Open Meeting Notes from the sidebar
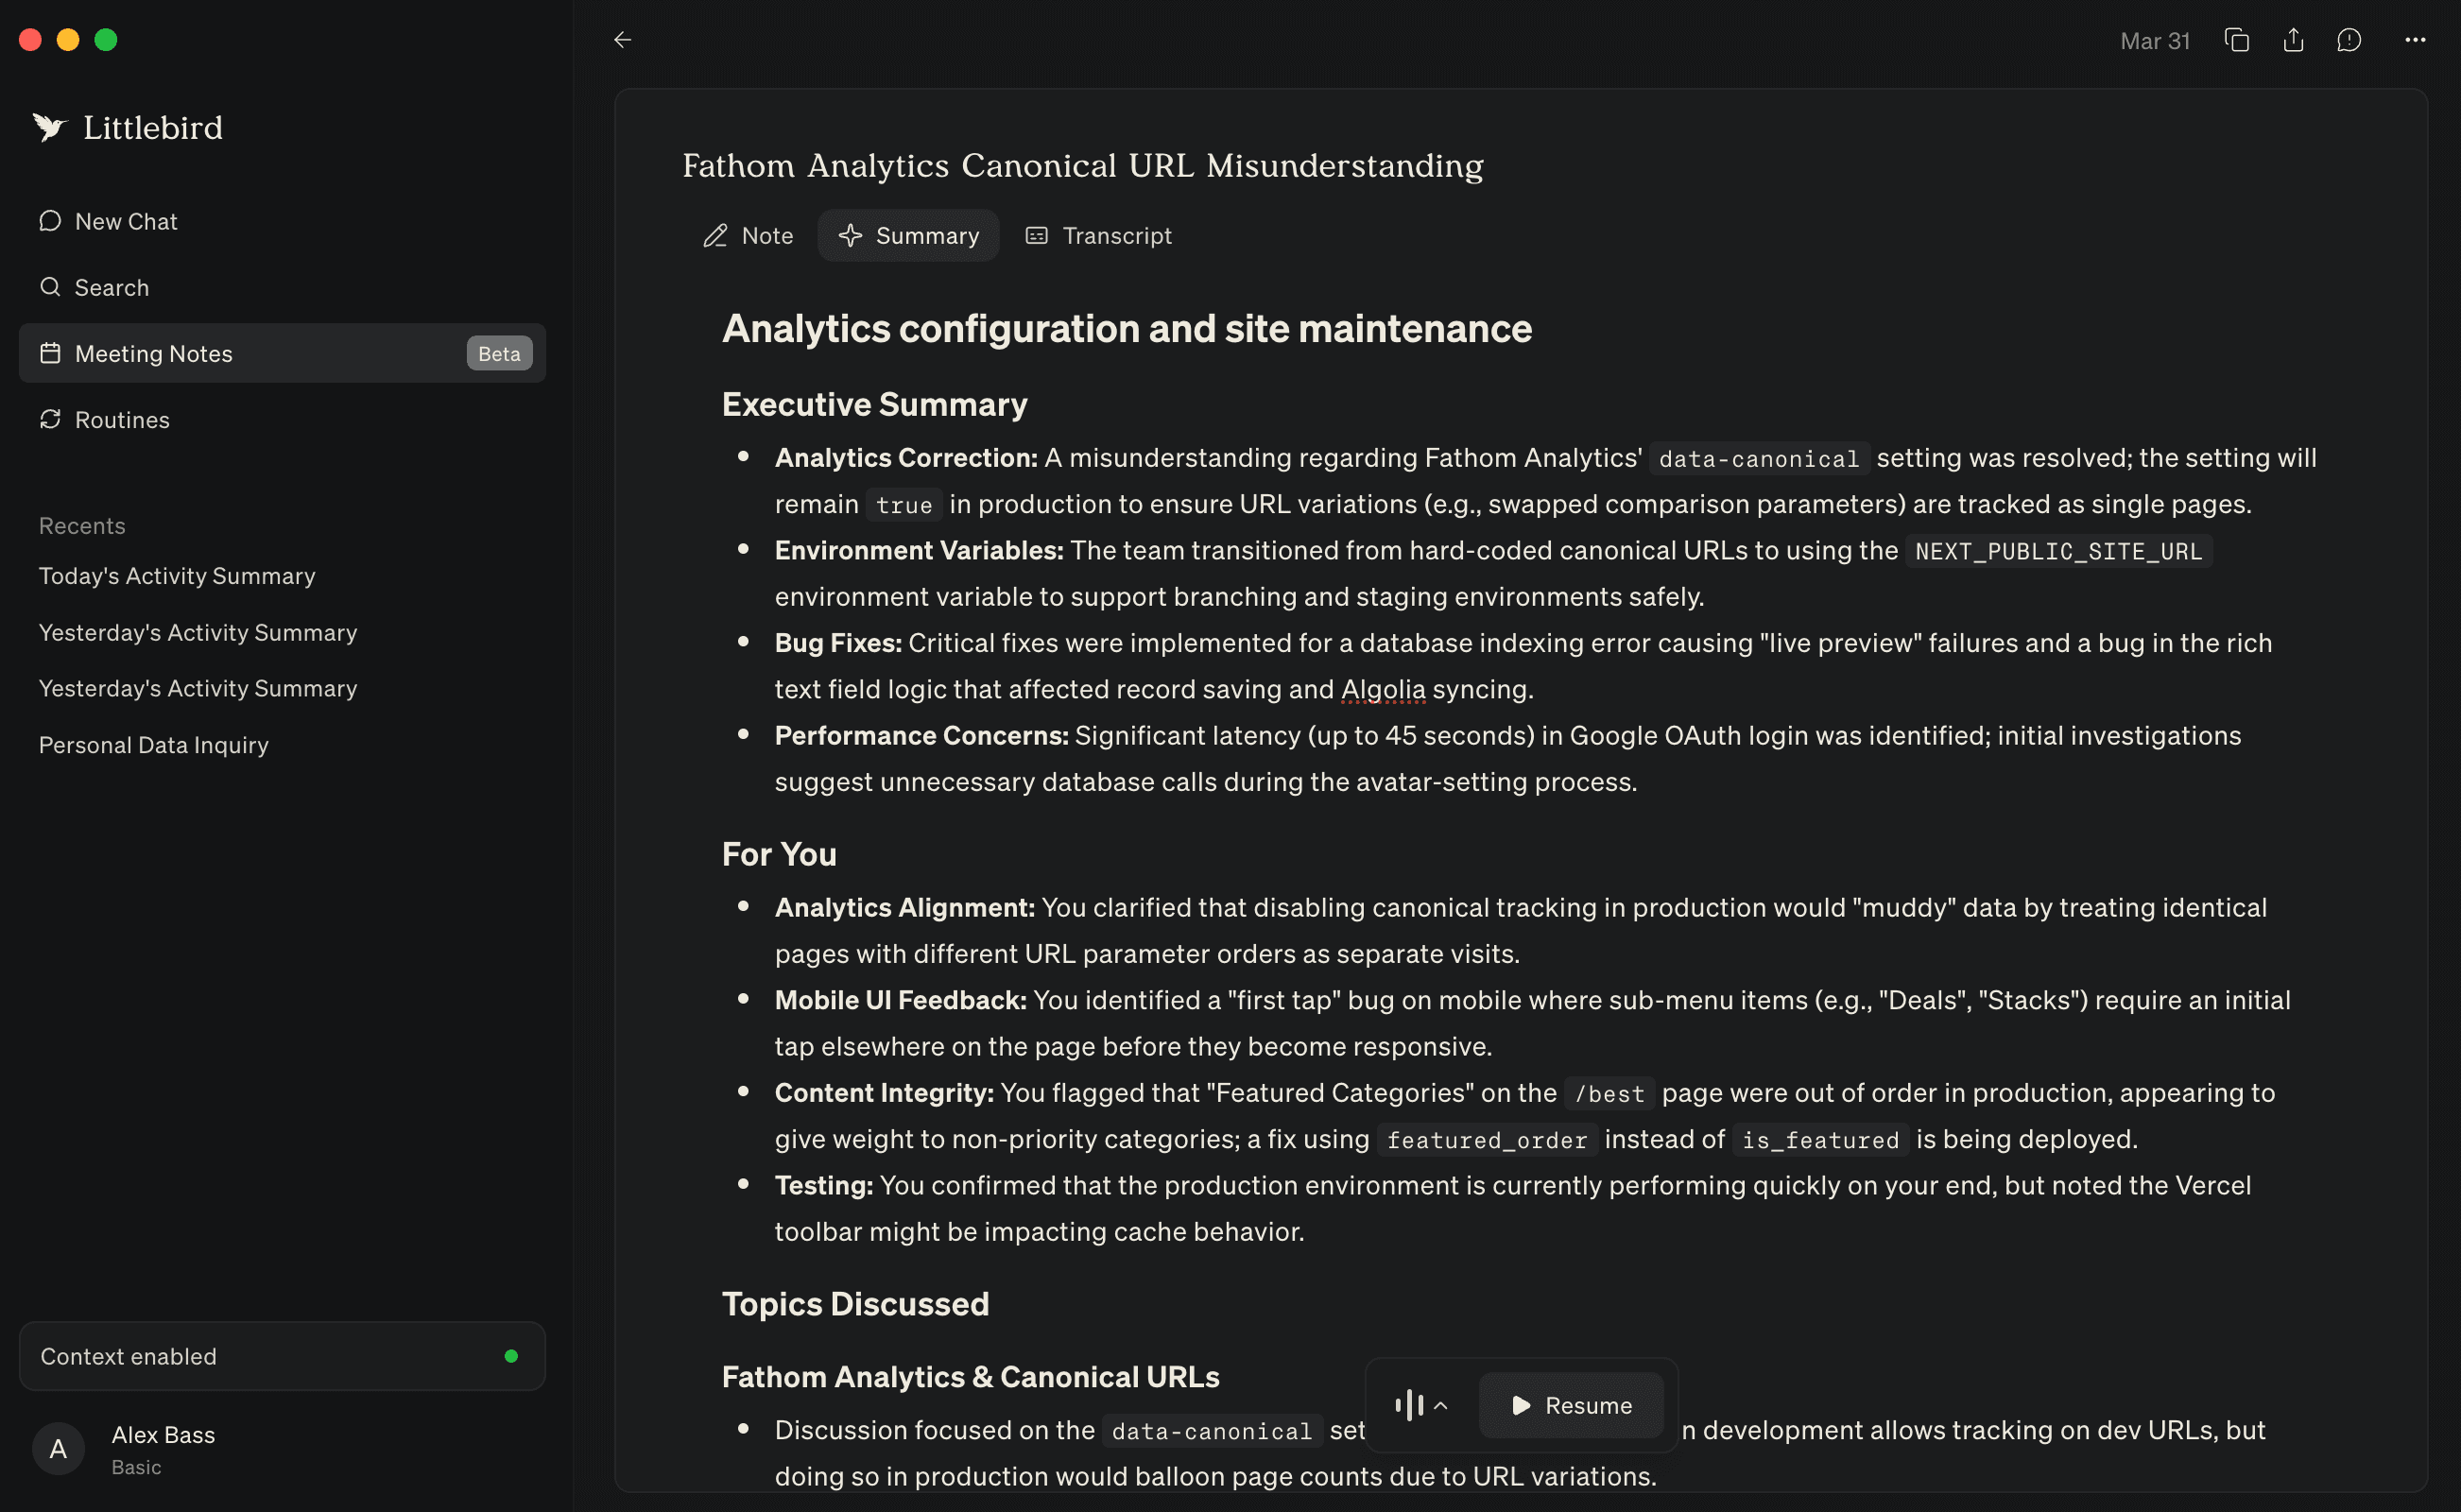The image size is (2461, 1512). (154, 353)
